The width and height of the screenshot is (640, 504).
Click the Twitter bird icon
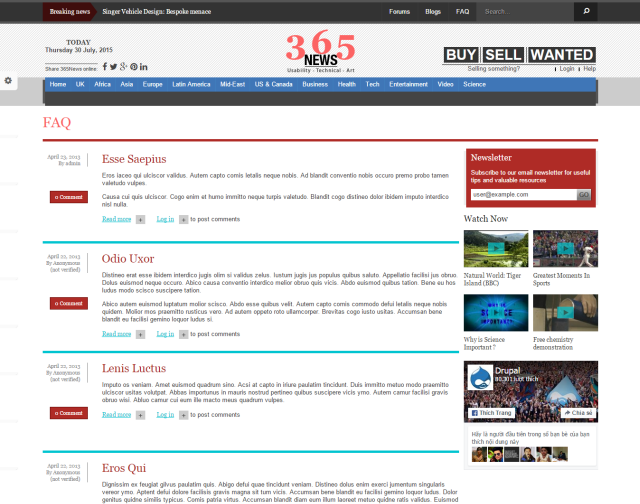[x=113, y=67]
